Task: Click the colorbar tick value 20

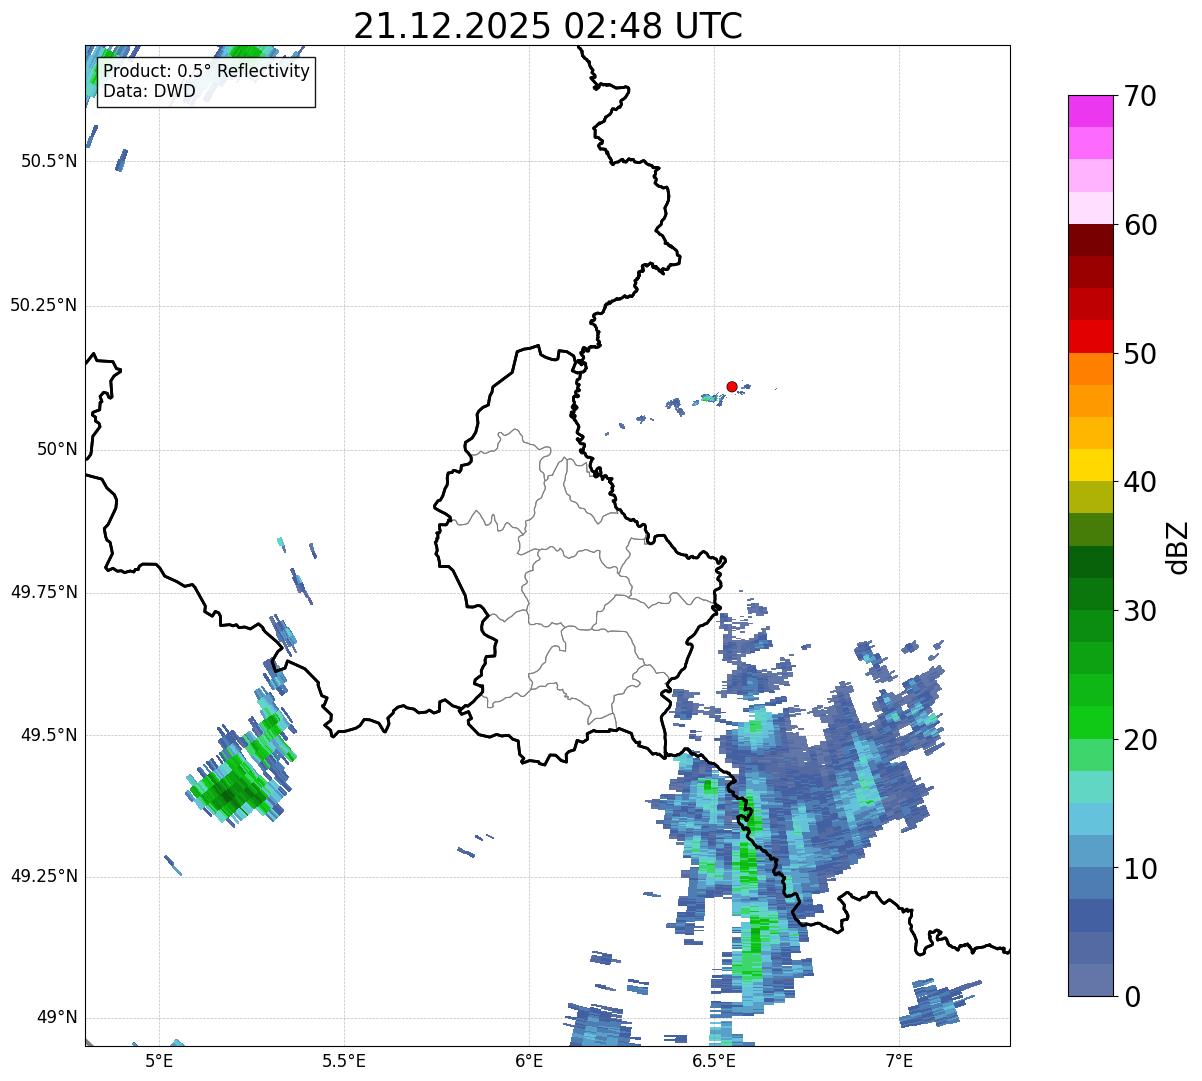Action: click(x=1140, y=740)
